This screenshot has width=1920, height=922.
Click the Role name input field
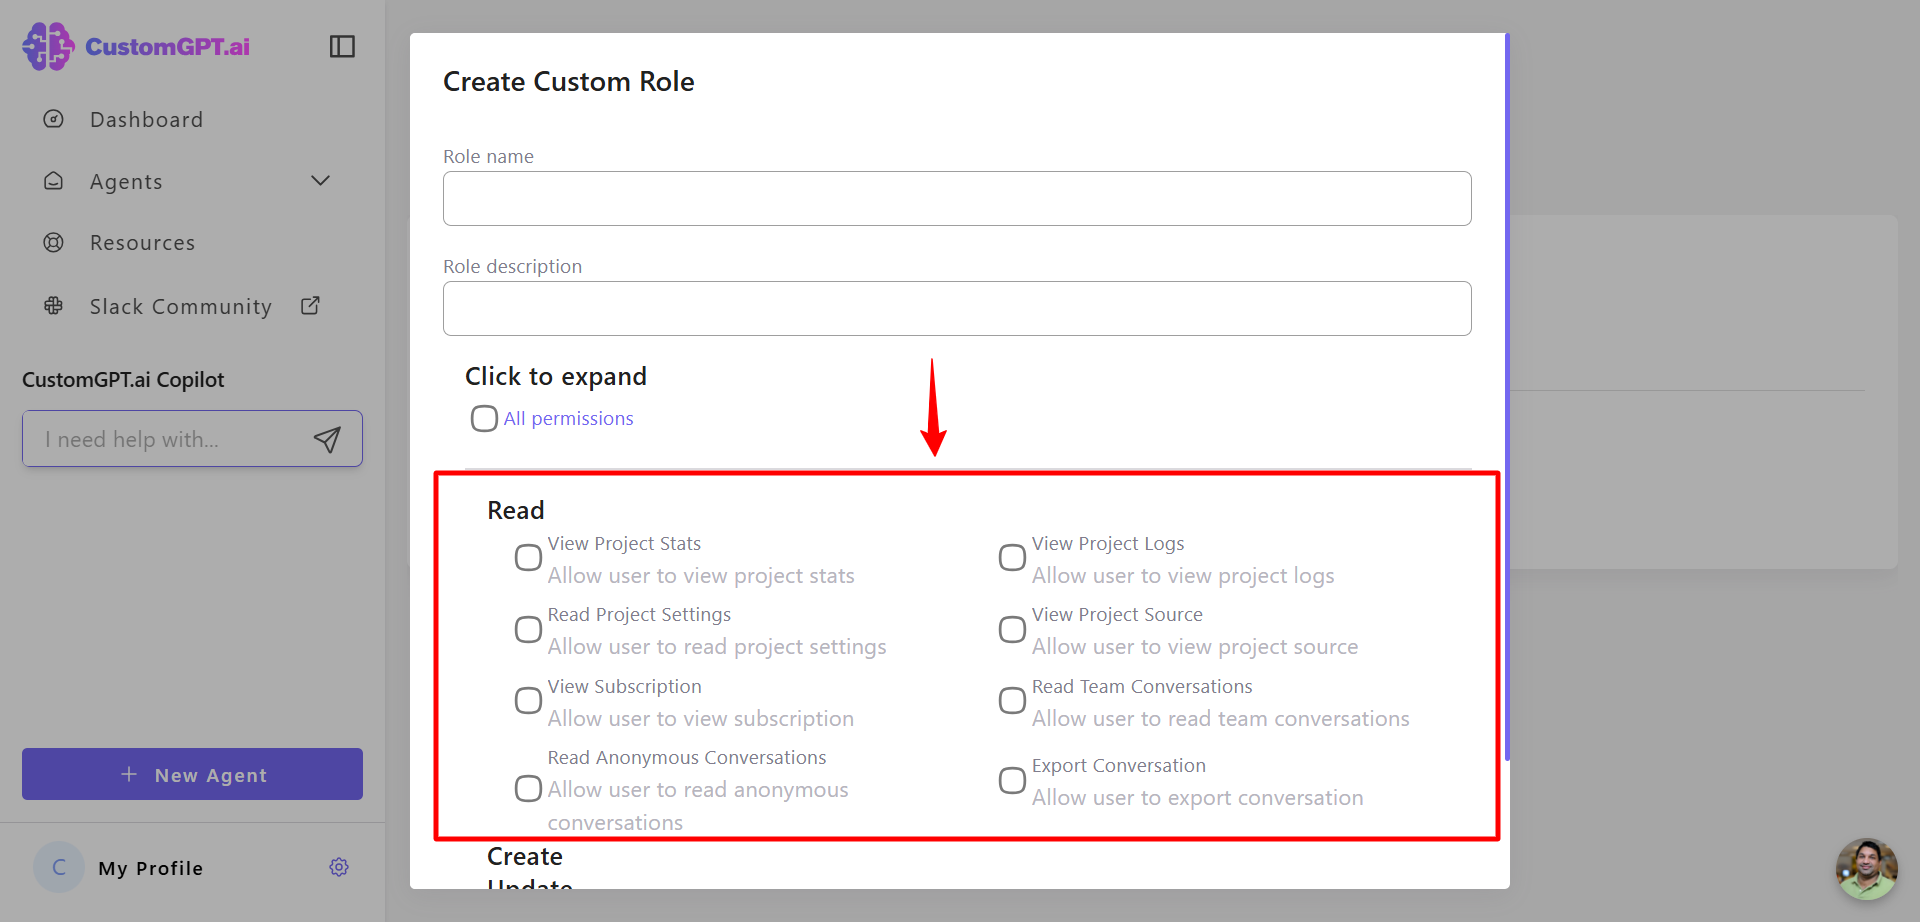(x=957, y=198)
